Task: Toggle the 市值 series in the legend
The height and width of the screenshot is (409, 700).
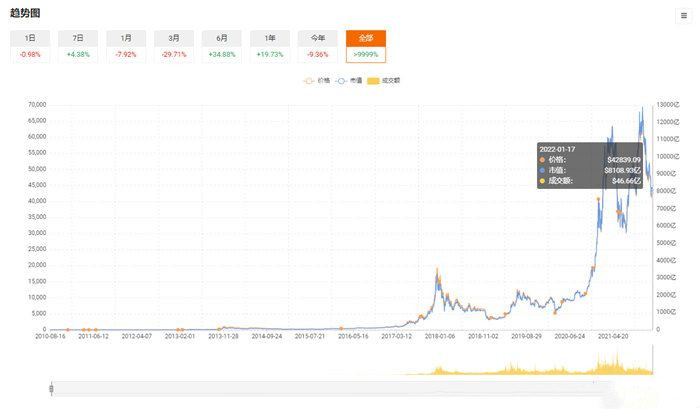Action: point(349,81)
